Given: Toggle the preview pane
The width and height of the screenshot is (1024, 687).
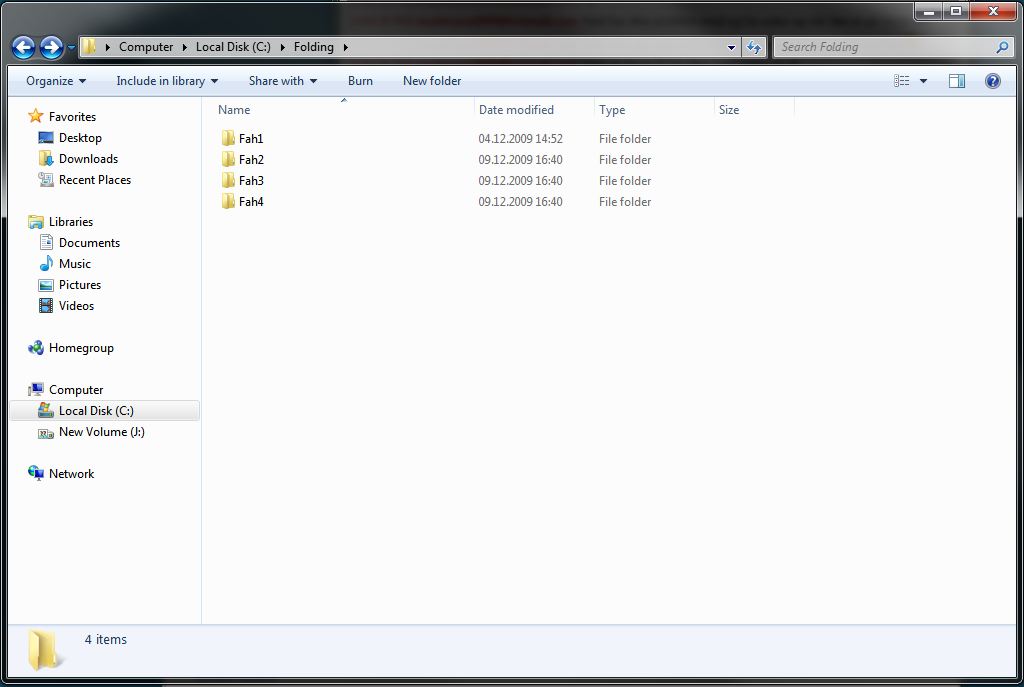Looking at the screenshot, I should [957, 81].
